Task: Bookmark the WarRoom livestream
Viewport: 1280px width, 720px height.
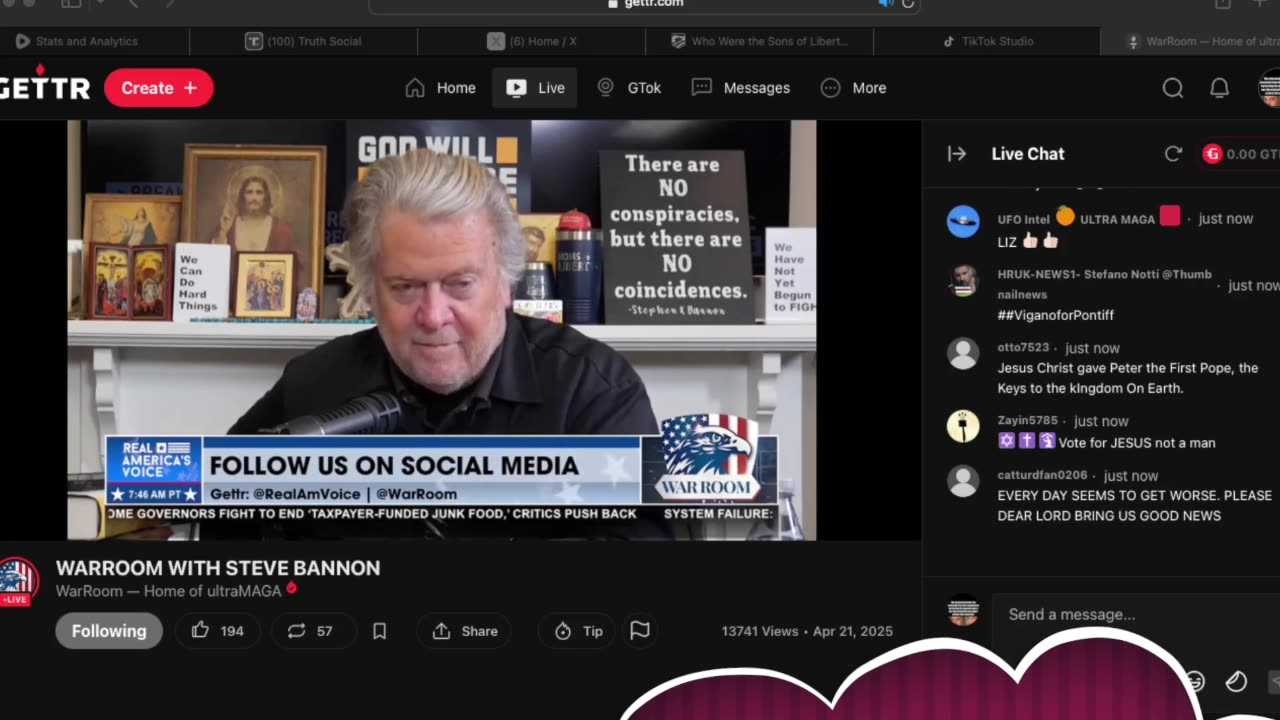Action: point(379,631)
